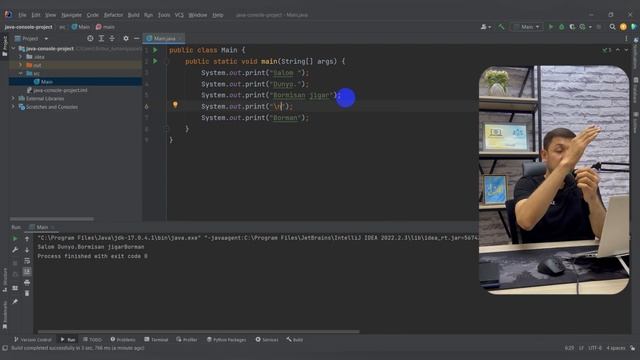This screenshot has width=640, height=360.
Task: Click the Debug bug icon in toolbar
Action: pos(562,27)
